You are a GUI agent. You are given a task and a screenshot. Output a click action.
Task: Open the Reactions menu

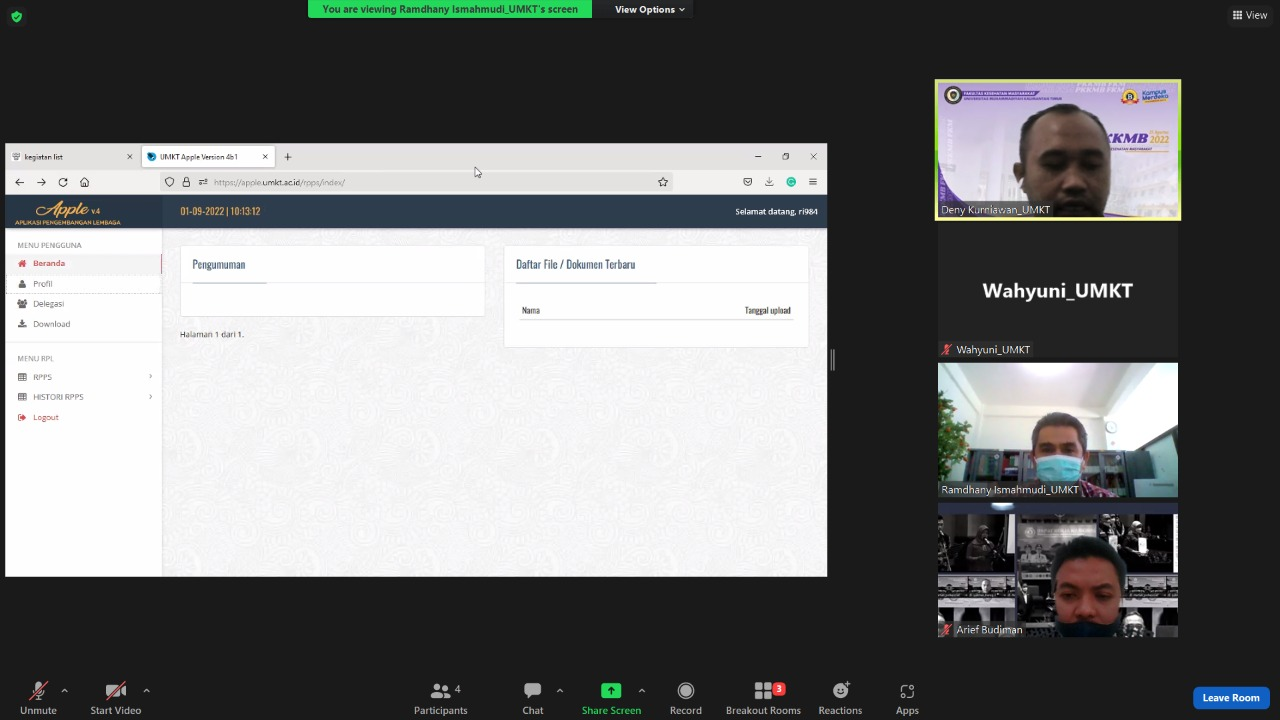coord(840,697)
